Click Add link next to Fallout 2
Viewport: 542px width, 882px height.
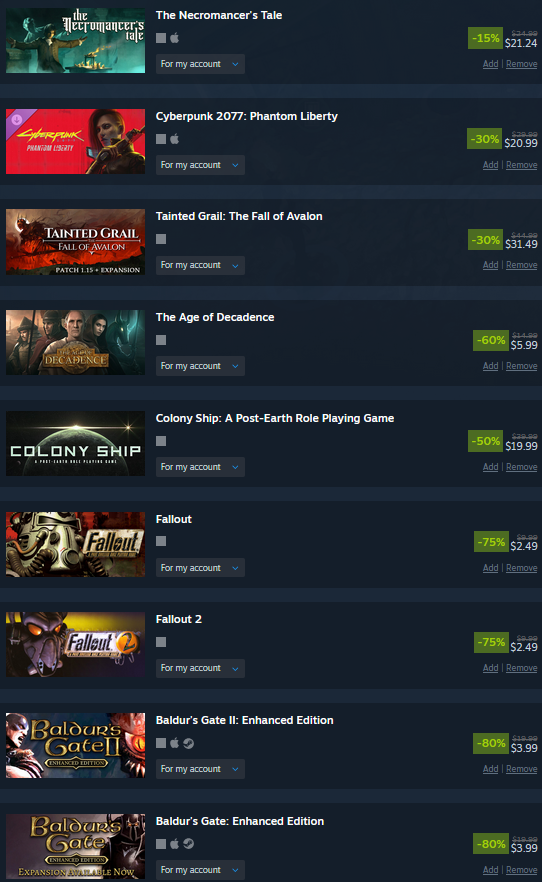pyautogui.click(x=490, y=668)
